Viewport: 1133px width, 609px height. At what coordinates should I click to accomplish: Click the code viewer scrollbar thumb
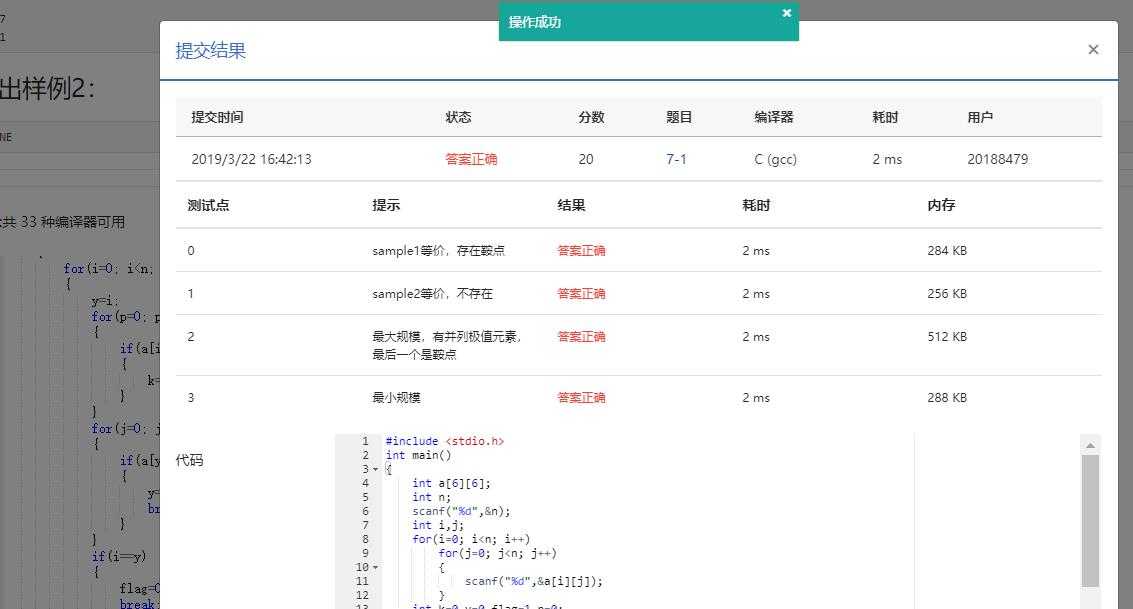(x=1090, y=520)
